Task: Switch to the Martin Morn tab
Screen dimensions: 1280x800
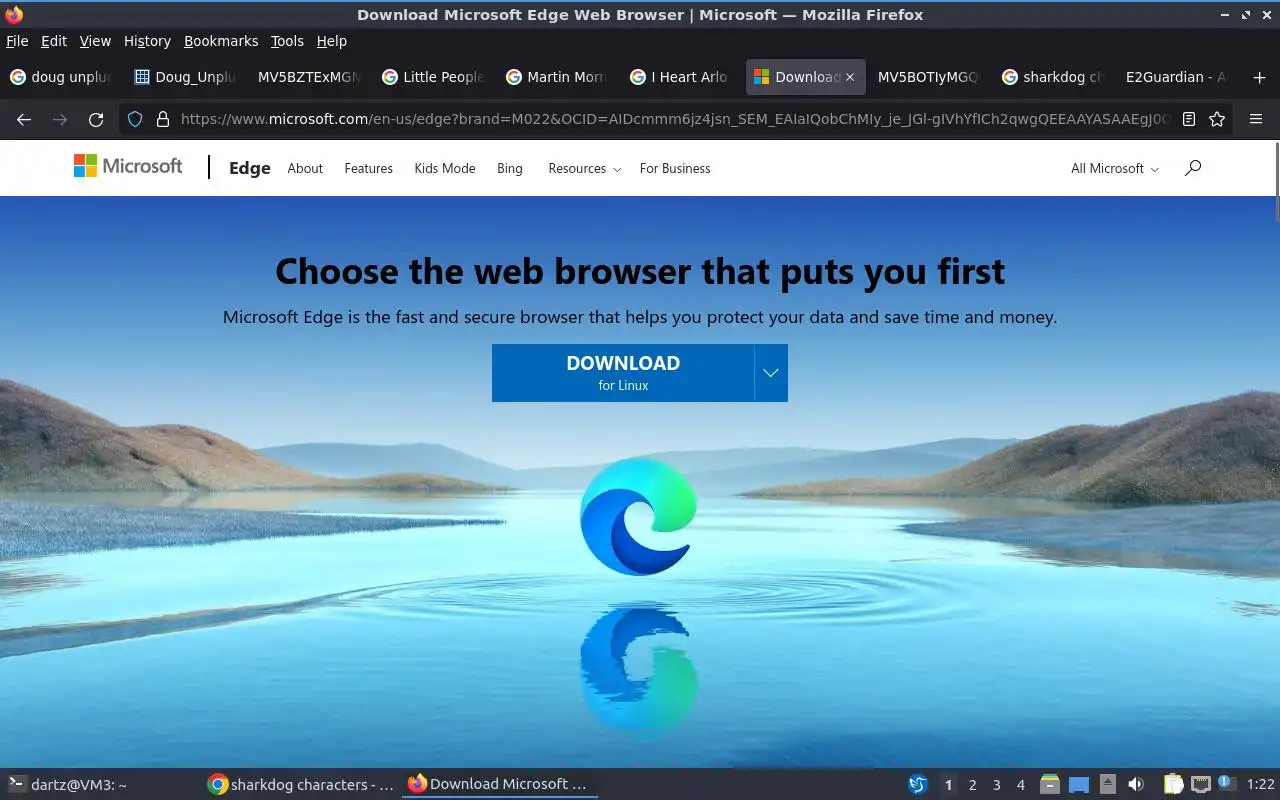Action: [x=556, y=77]
